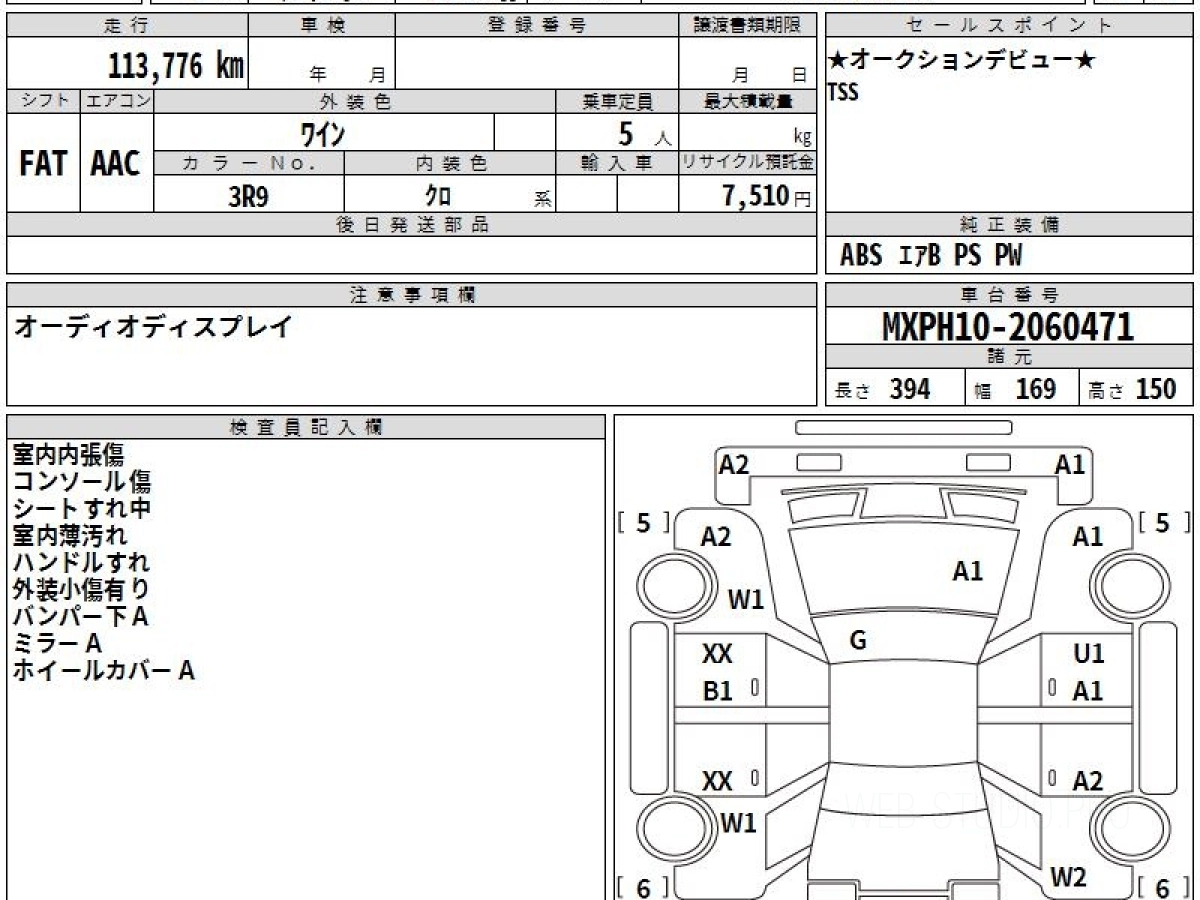Screen dimensions: 1200x900
Task: Select the ★オークションデビュー★ line
Action: 961,61
